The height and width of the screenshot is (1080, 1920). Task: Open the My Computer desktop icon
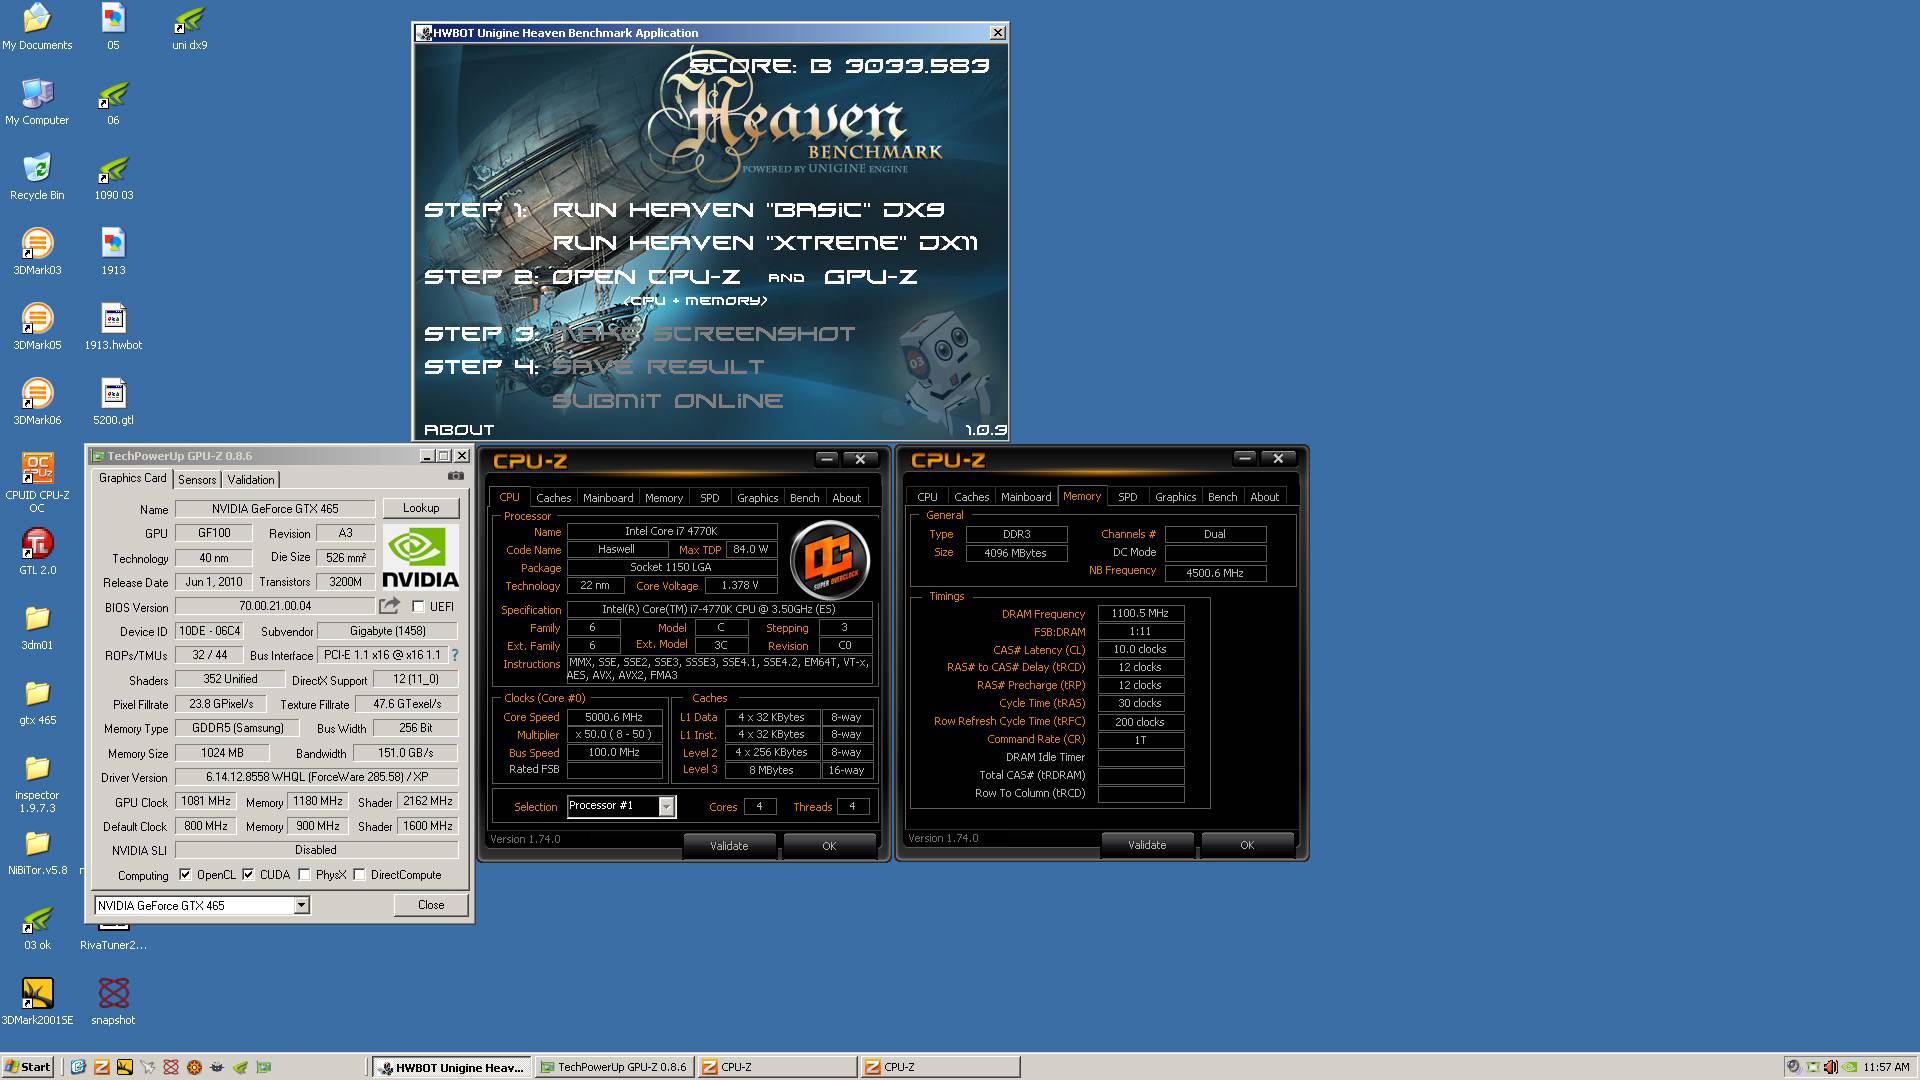click(37, 102)
